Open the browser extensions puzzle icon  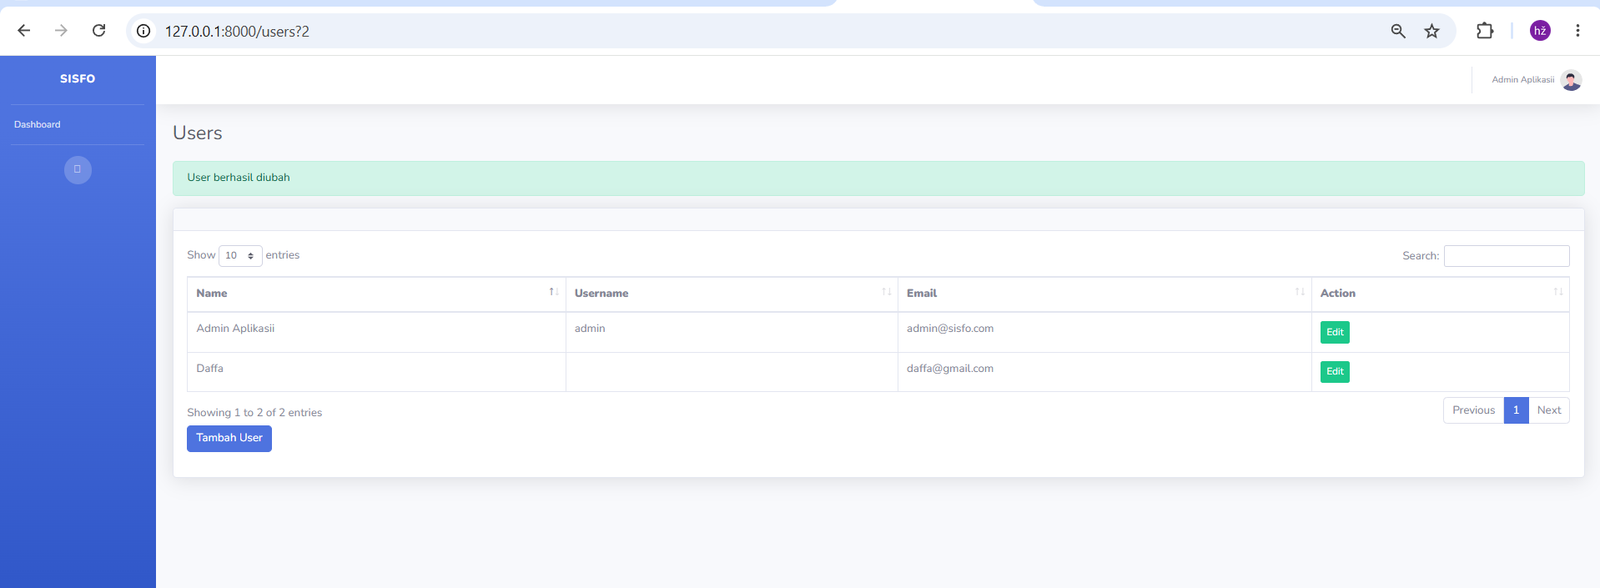point(1485,31)
